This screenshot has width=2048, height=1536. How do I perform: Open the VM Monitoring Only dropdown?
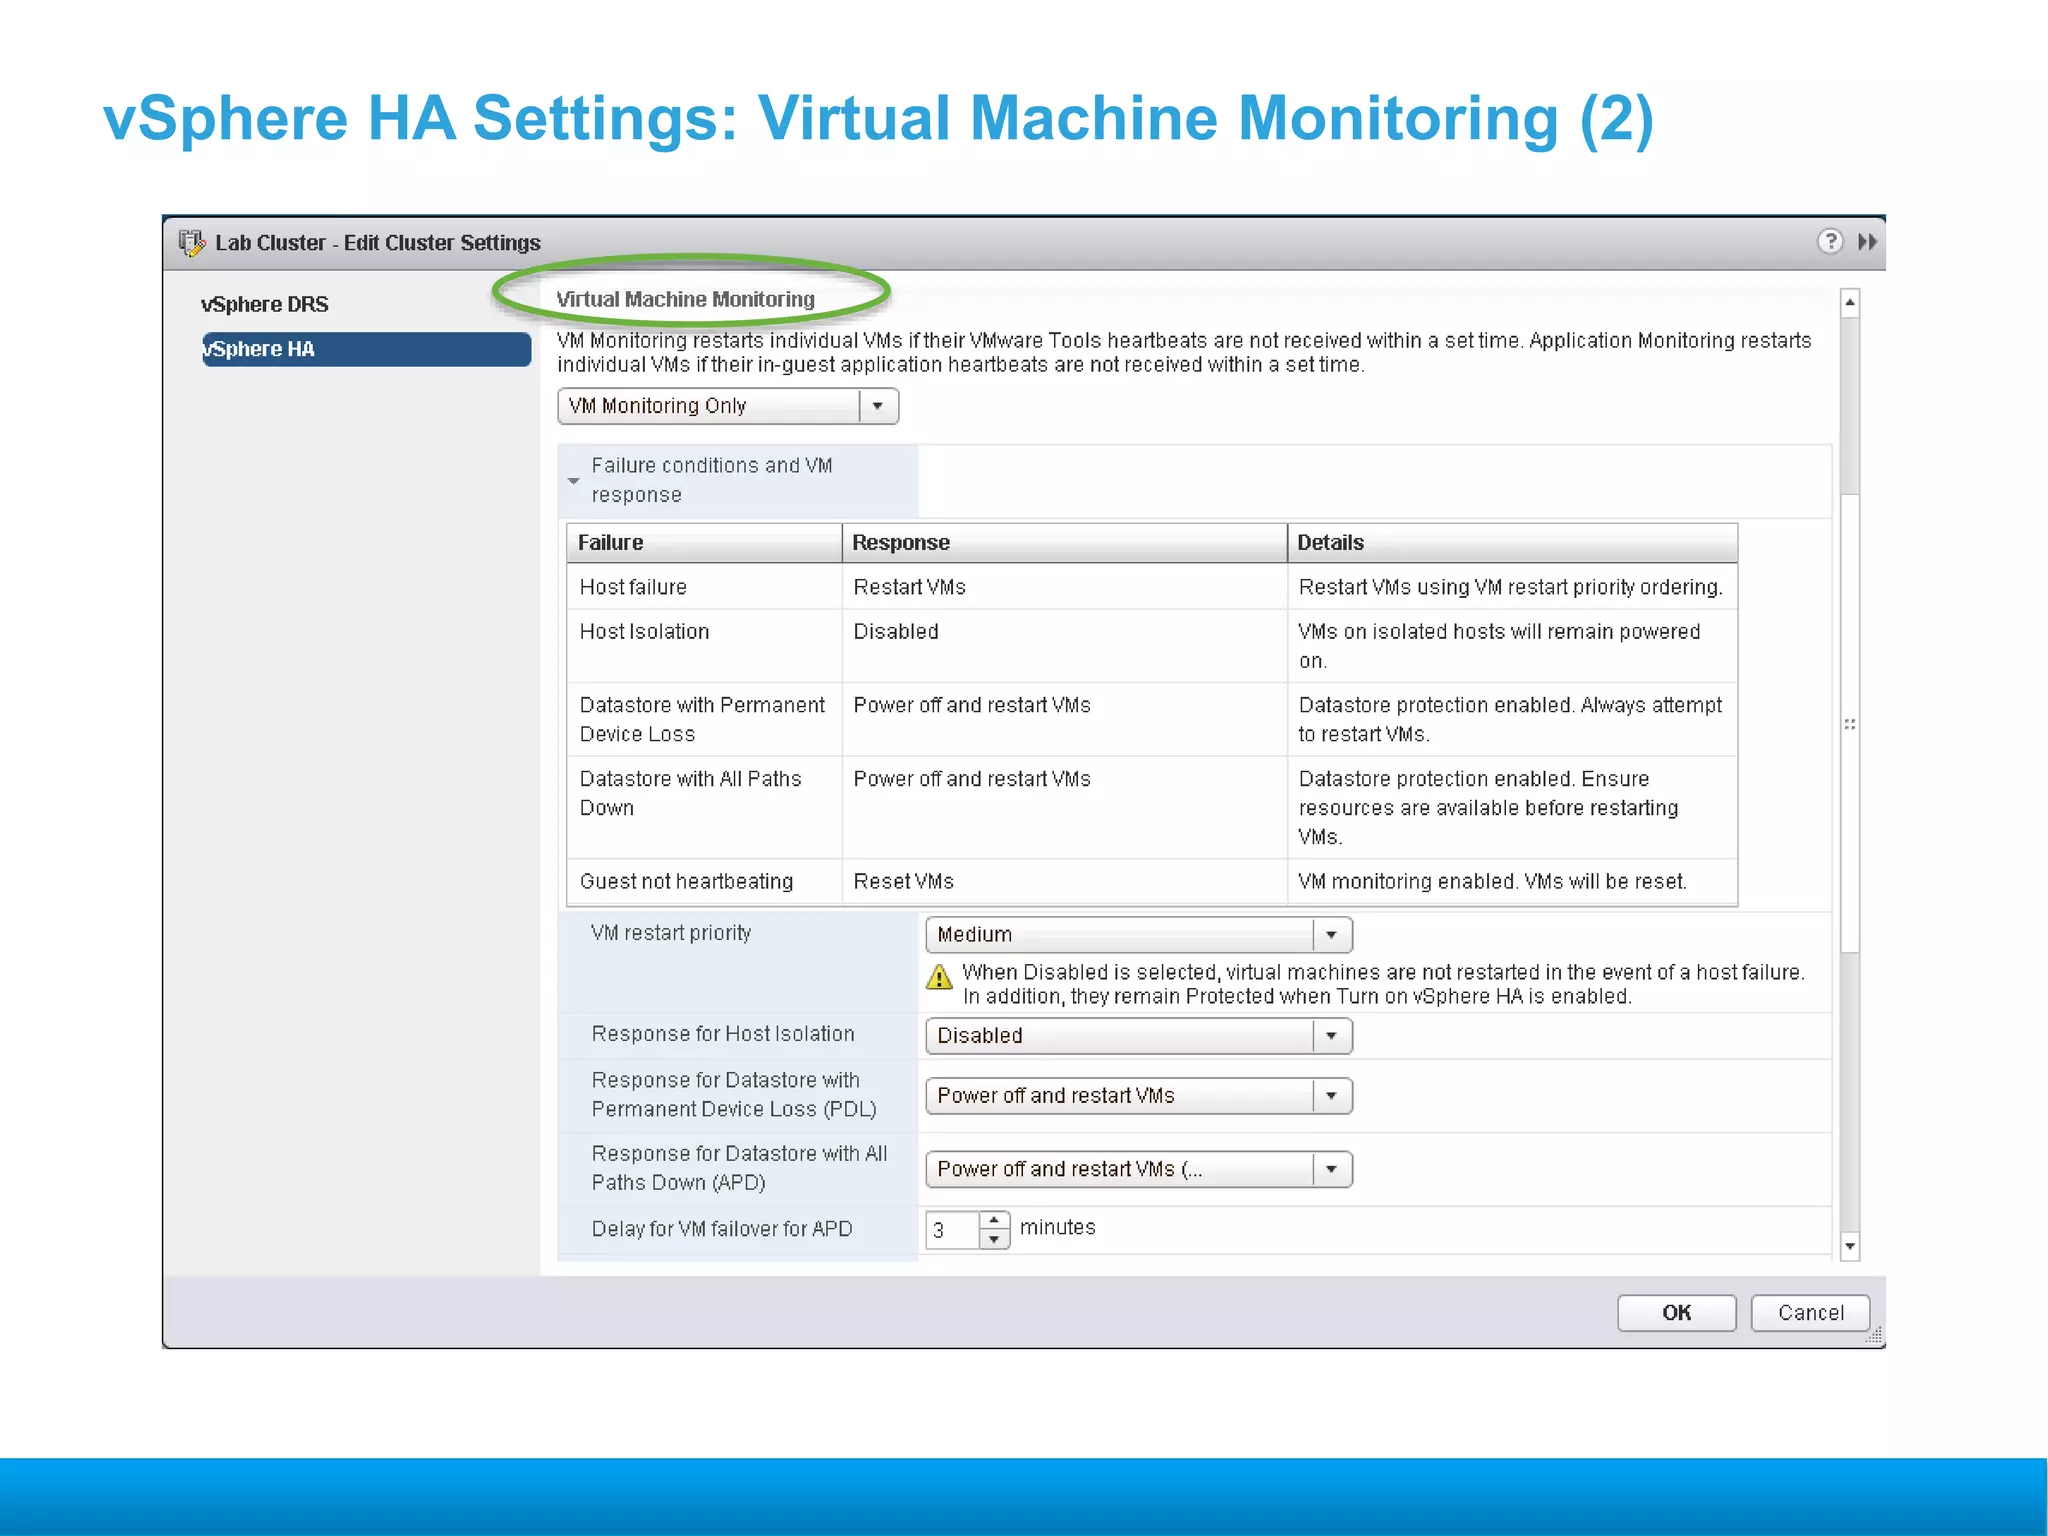[728, 406]
